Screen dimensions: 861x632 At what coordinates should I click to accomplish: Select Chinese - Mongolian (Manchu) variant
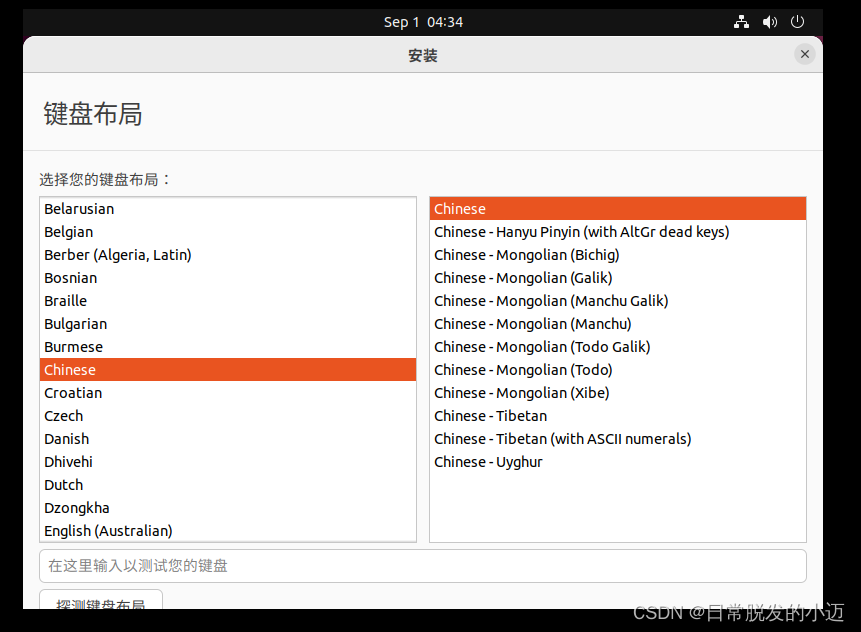click(x=618, y=324)
